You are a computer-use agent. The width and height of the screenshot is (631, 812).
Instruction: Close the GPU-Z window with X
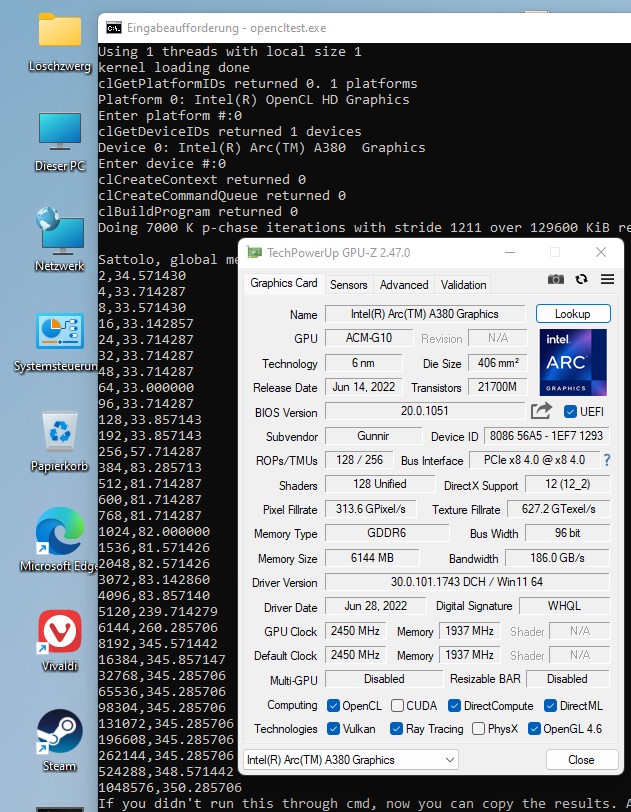click(x=601, y=252)
